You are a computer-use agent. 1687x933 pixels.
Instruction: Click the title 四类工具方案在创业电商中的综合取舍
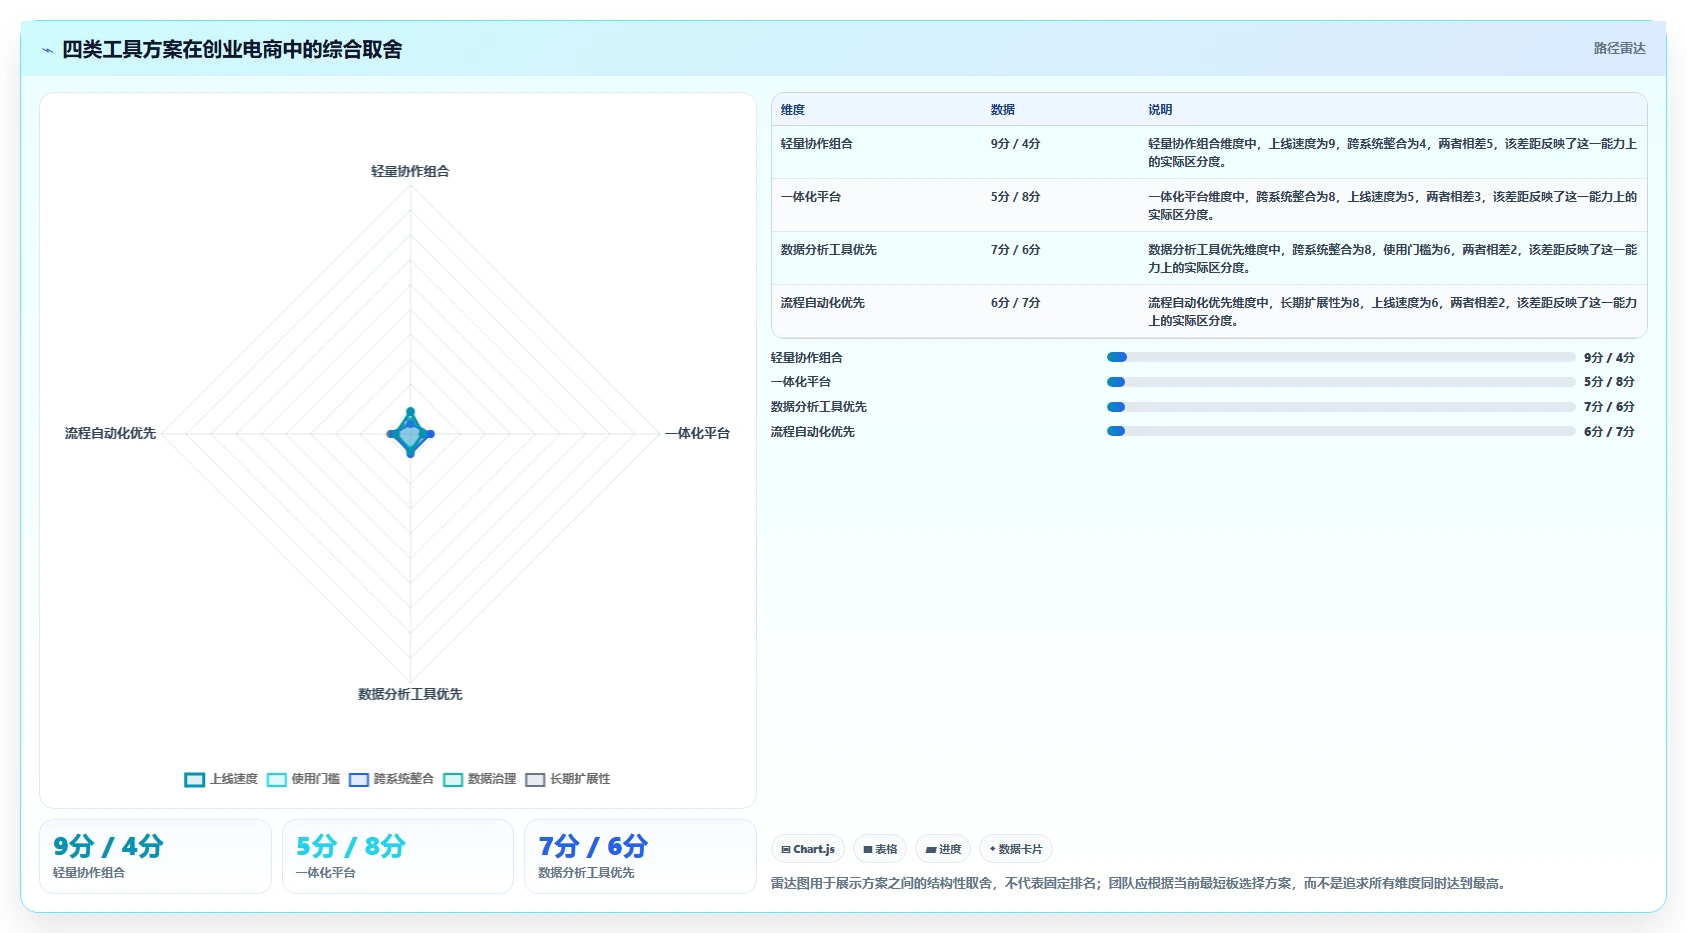232,49
